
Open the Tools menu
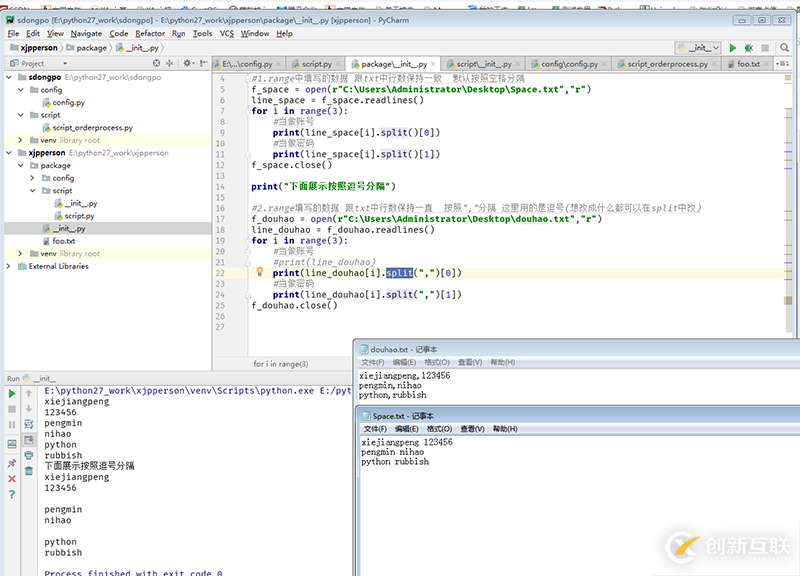tap(203, 34)
